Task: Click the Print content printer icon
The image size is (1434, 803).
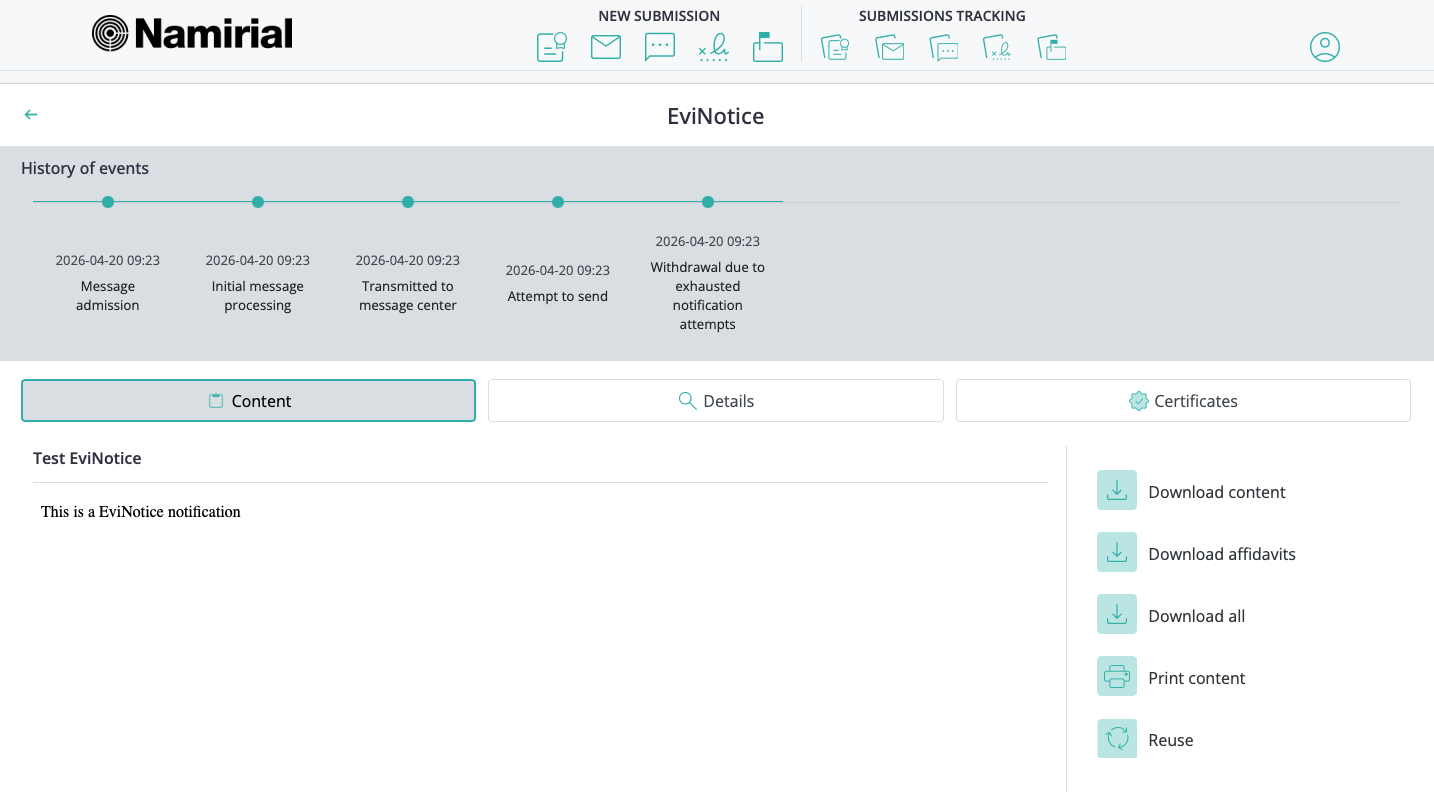Action: pyautogui.click(x=1117, y=676)
